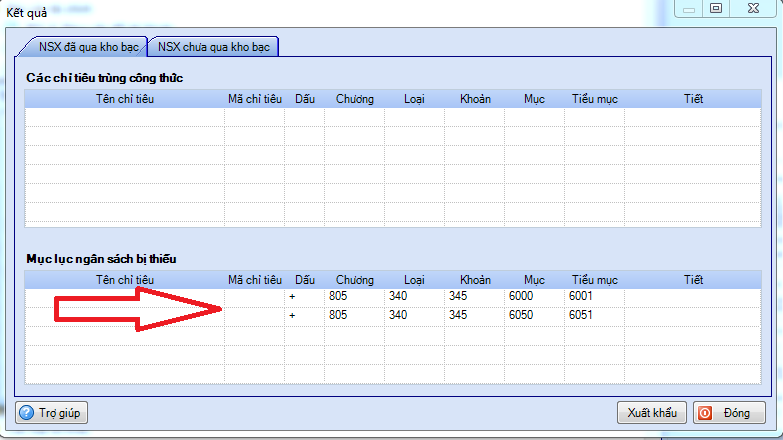Click the Trợ giúp help button

(51, 413)
